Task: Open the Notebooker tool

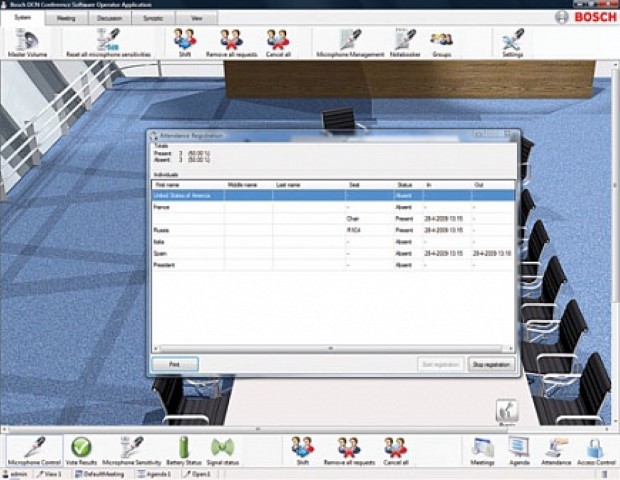Action: tap(404, 41)
